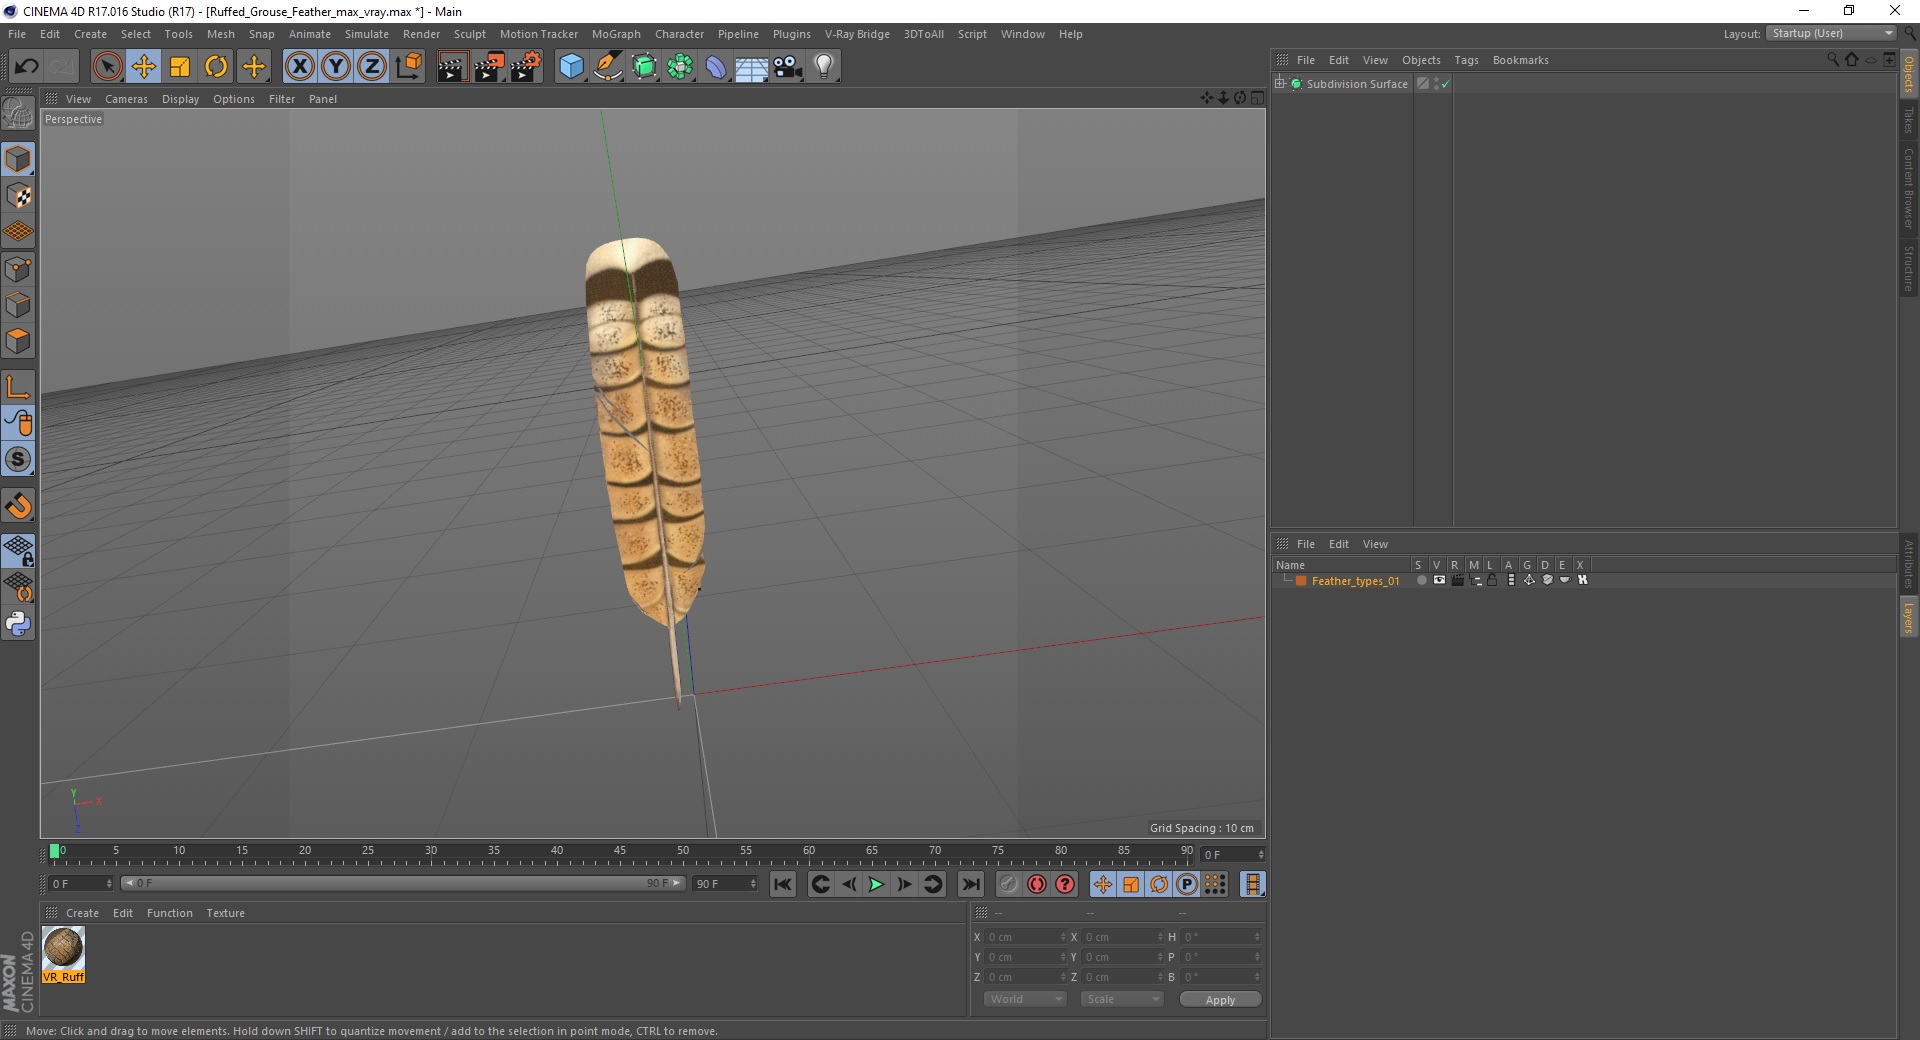Toggle Autokeying red button
Screen dimensions: 1920x1040
(x=1037, y=884)
